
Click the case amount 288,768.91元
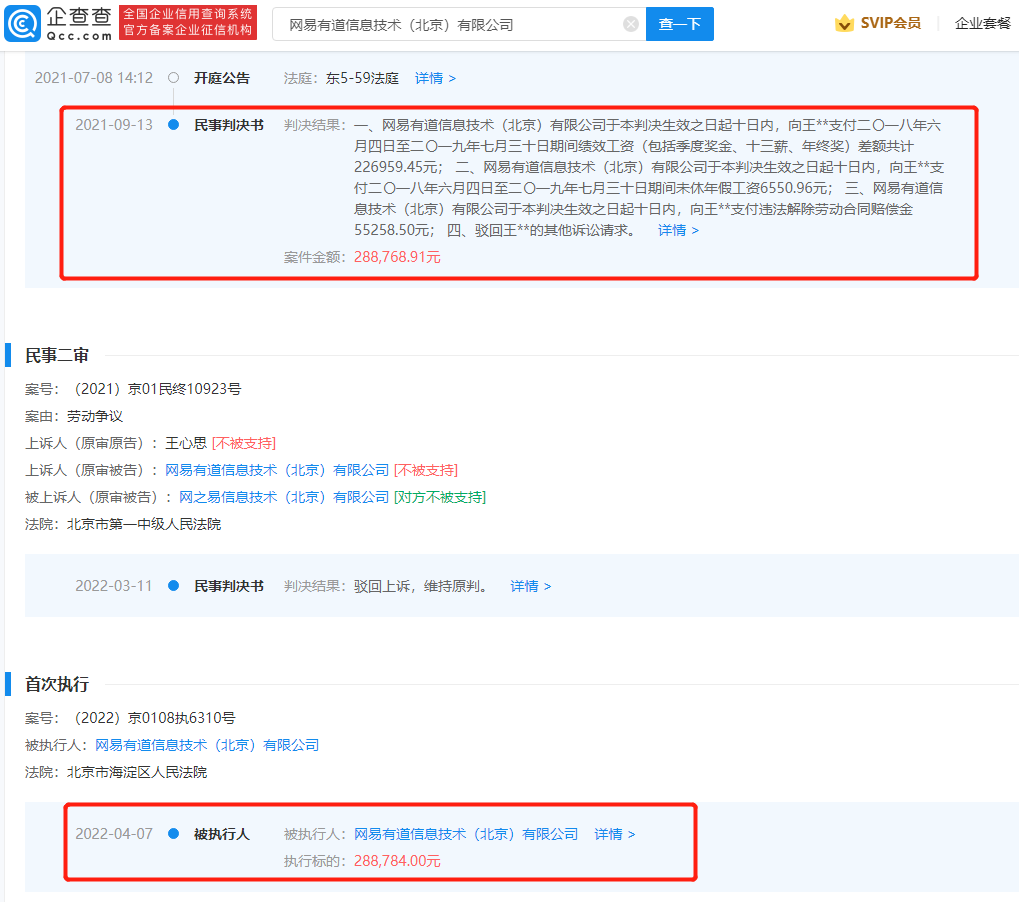coord(397,257)
